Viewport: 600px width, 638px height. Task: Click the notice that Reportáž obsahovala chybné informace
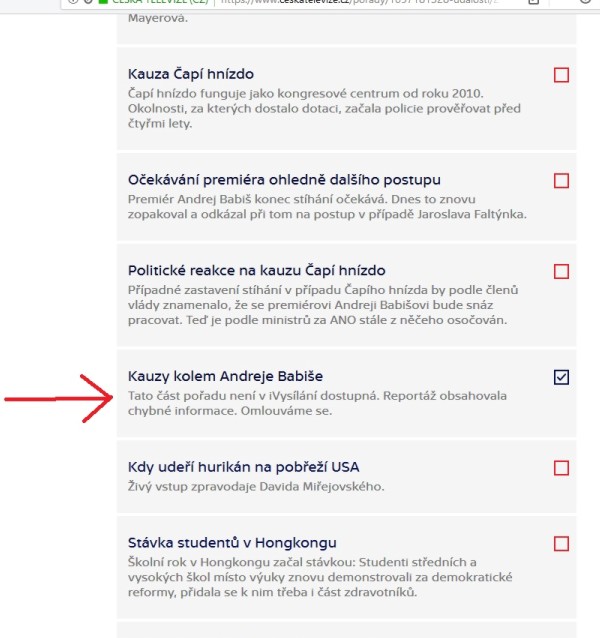tap(317, 403)
